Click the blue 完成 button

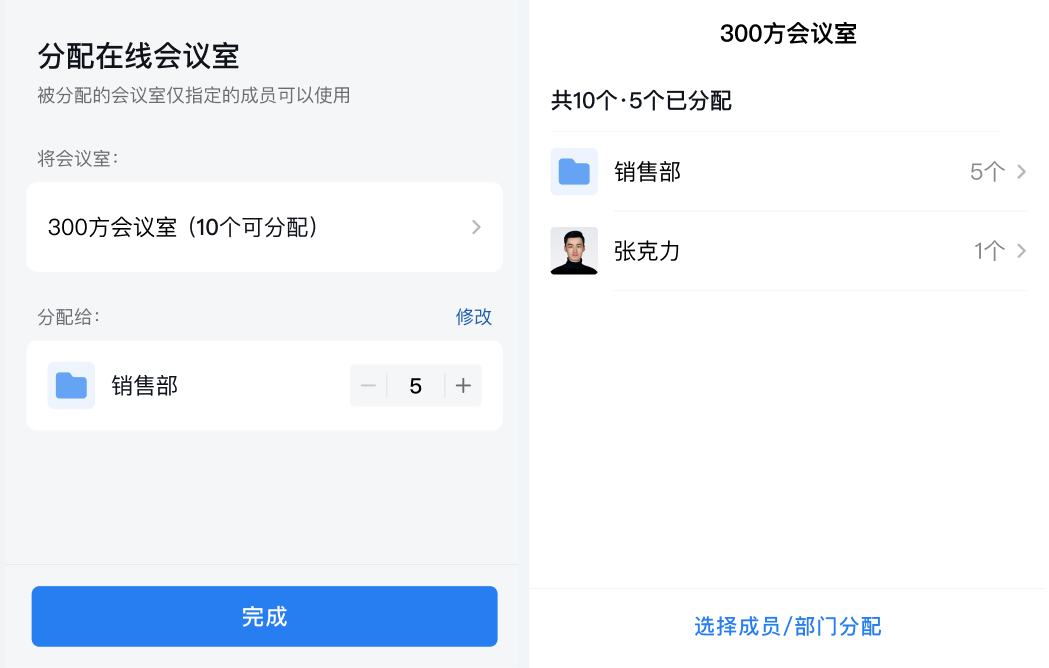point(264,616)
